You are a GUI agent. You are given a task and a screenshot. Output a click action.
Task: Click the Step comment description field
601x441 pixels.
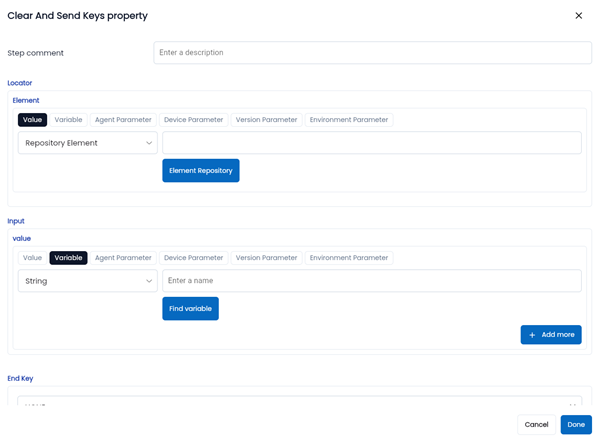pyautogui.click(x=372, y=53)
